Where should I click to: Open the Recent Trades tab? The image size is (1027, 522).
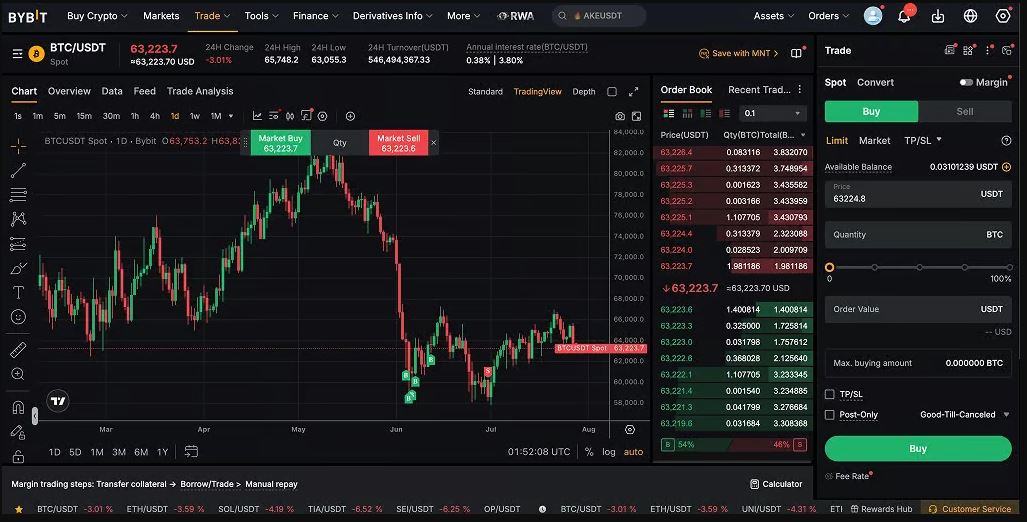[758, 90]
